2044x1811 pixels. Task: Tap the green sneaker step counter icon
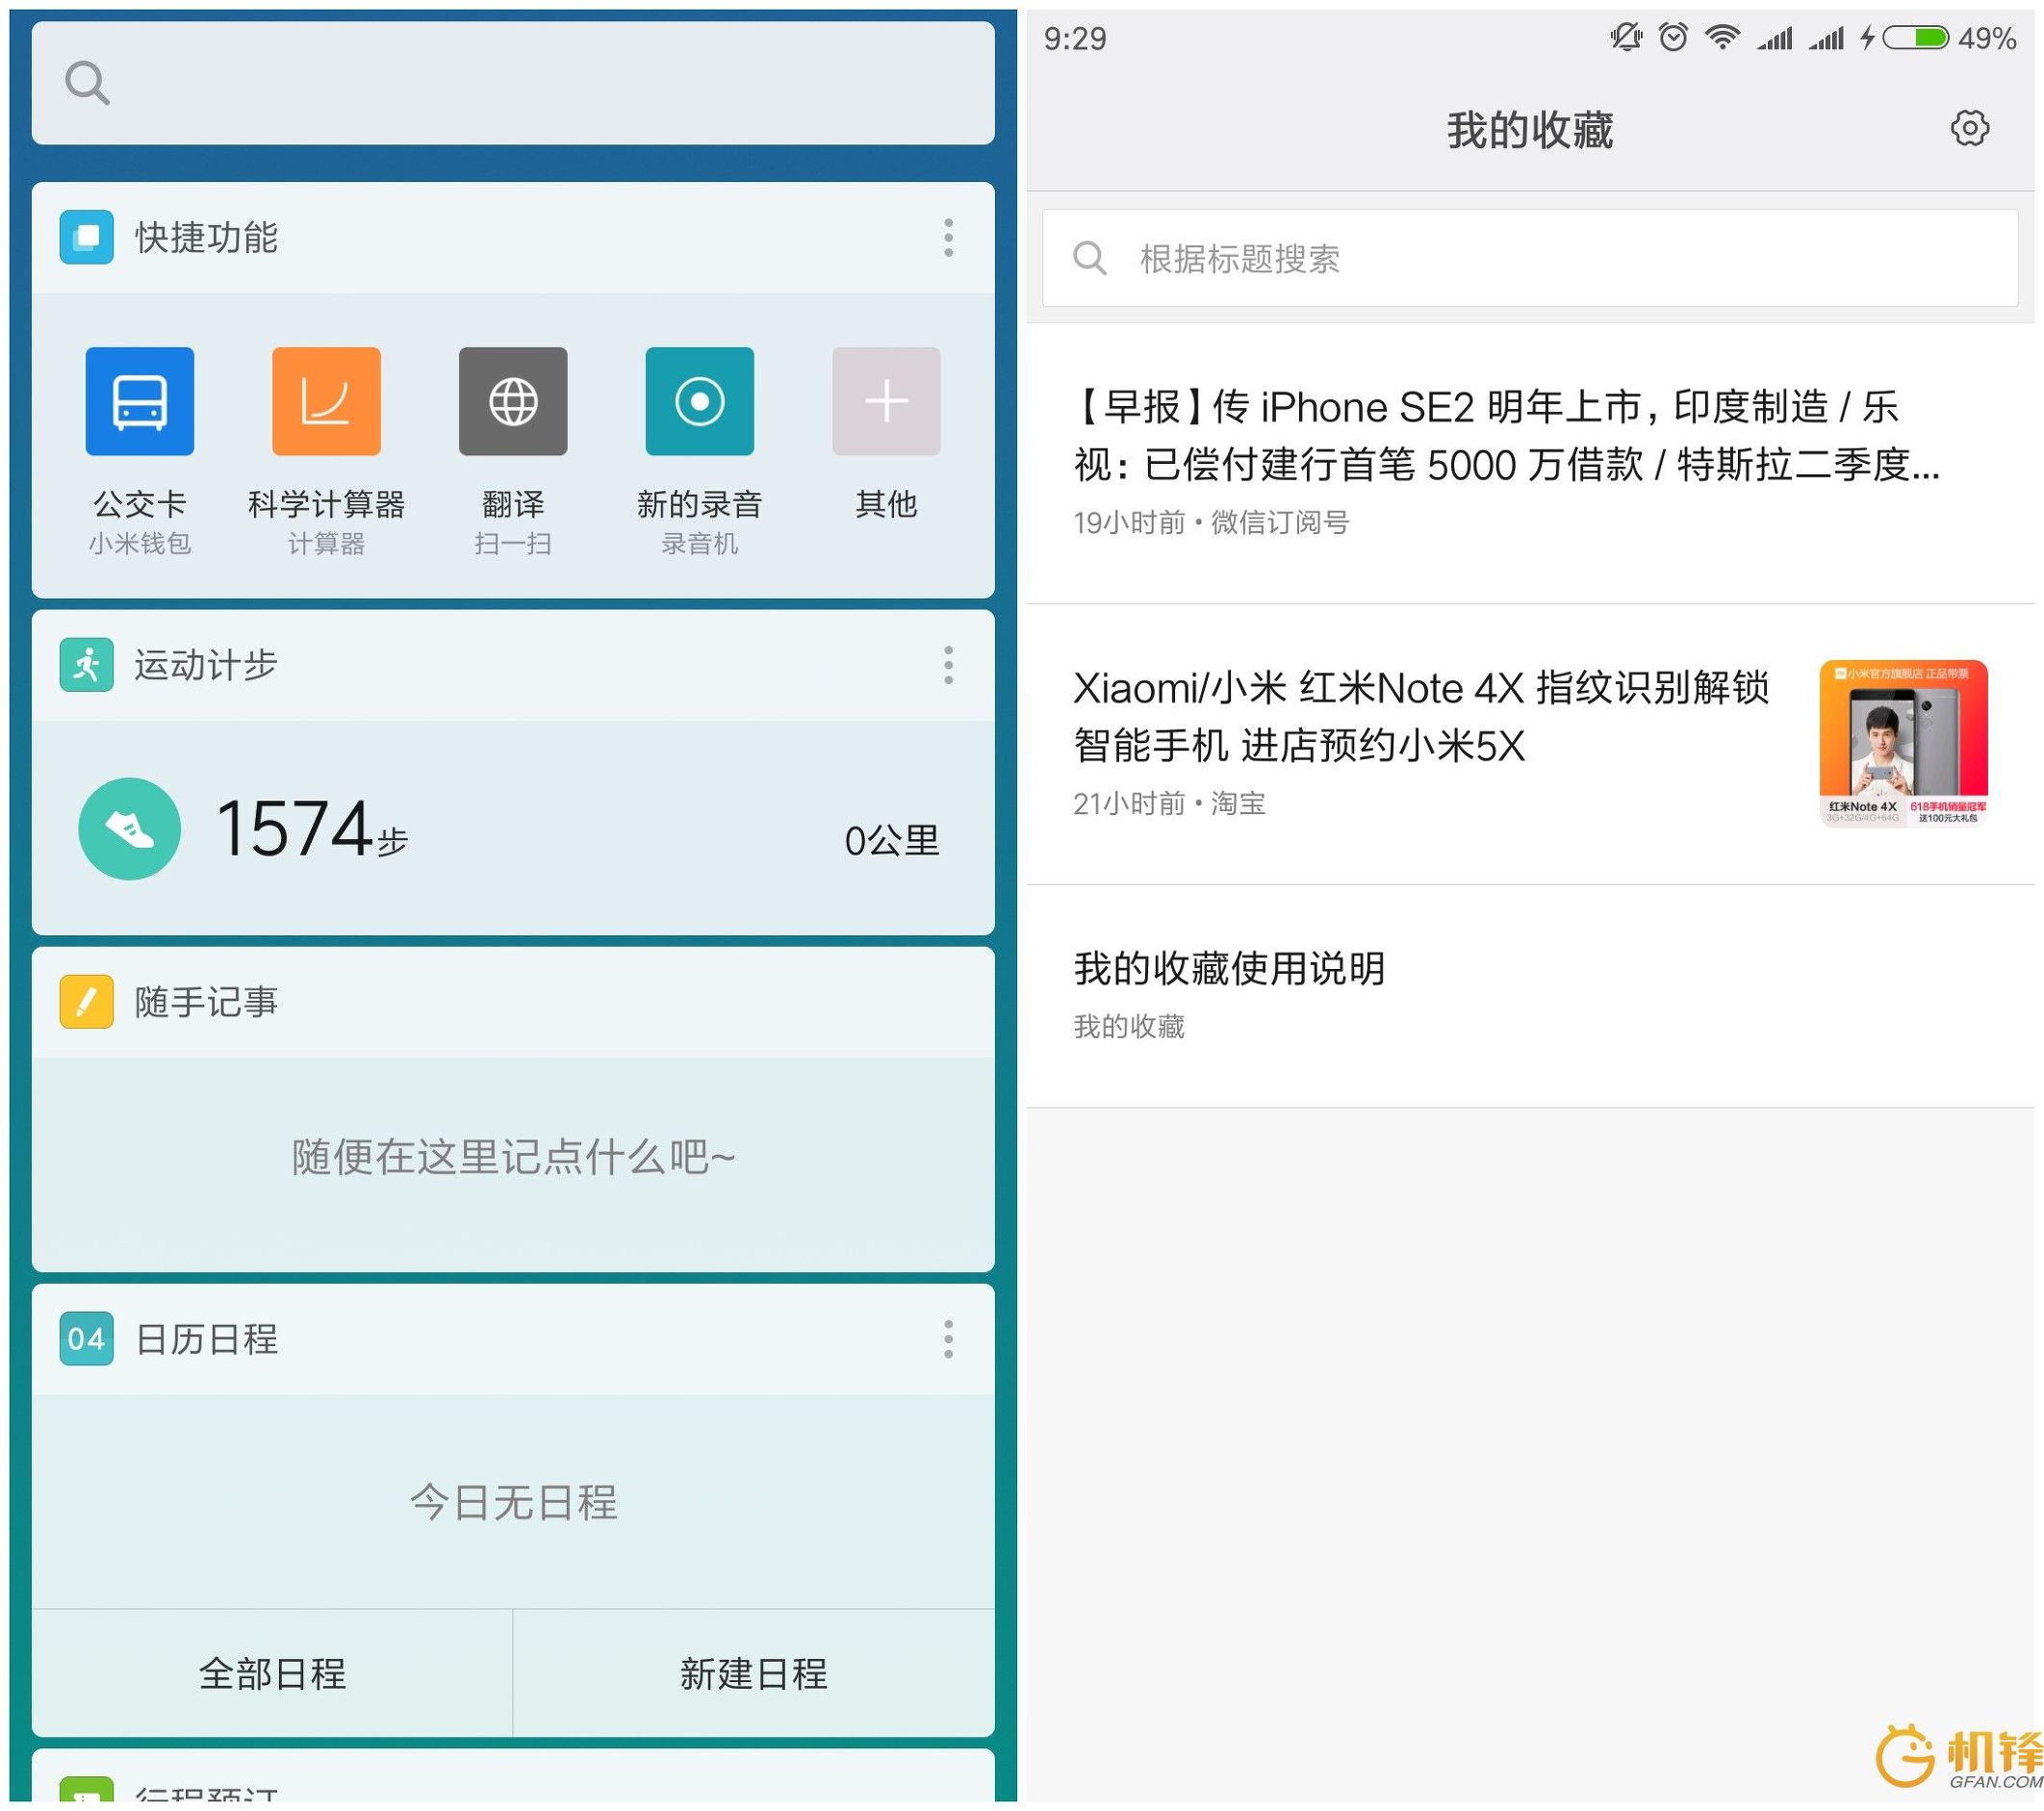coord(129,828)
